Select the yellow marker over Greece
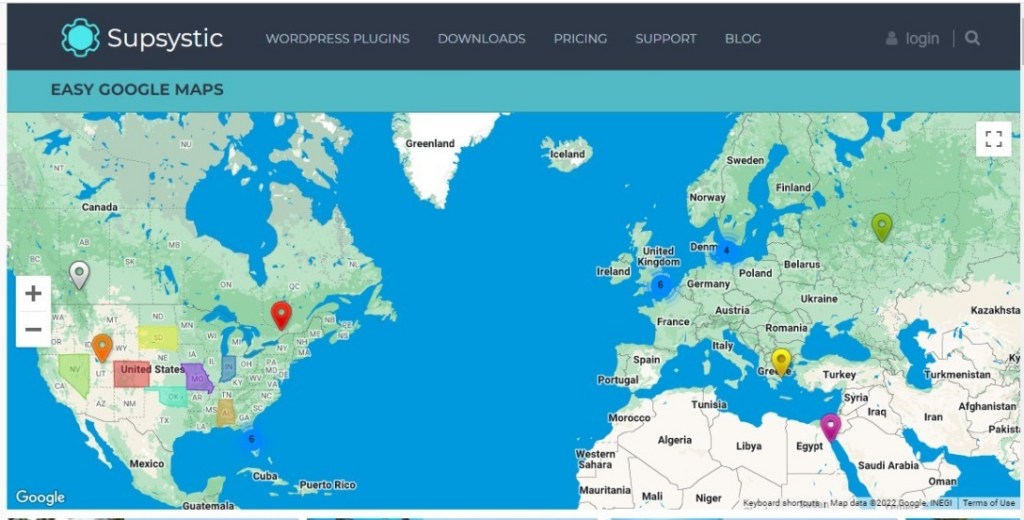This screenshot has width=1024, height=520. point(781,363)
